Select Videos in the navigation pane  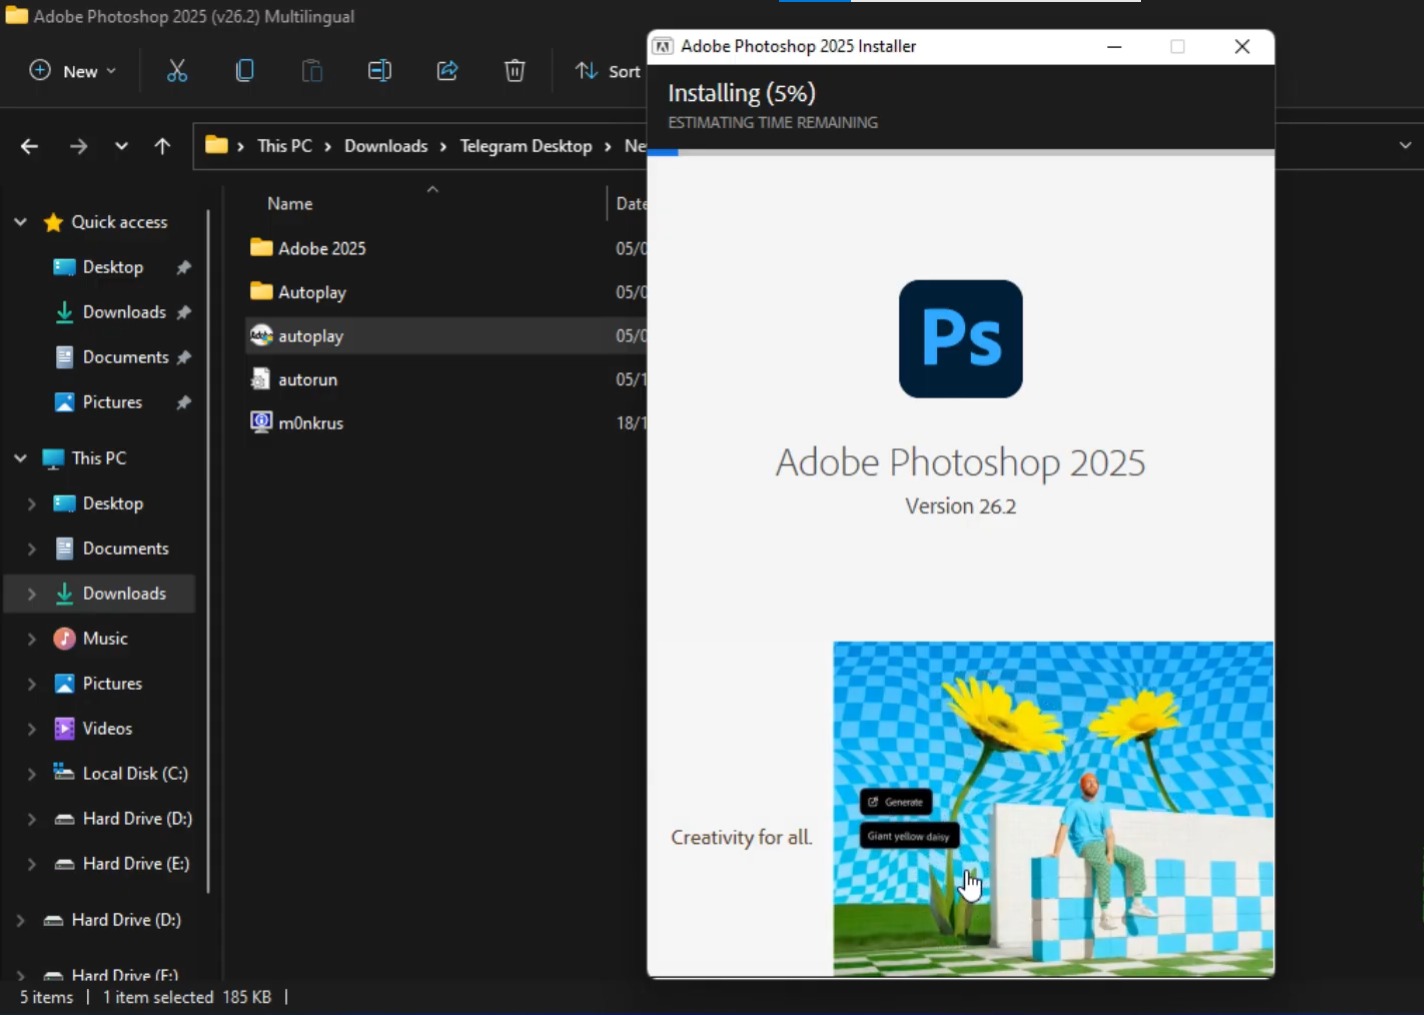pos(107,729)
